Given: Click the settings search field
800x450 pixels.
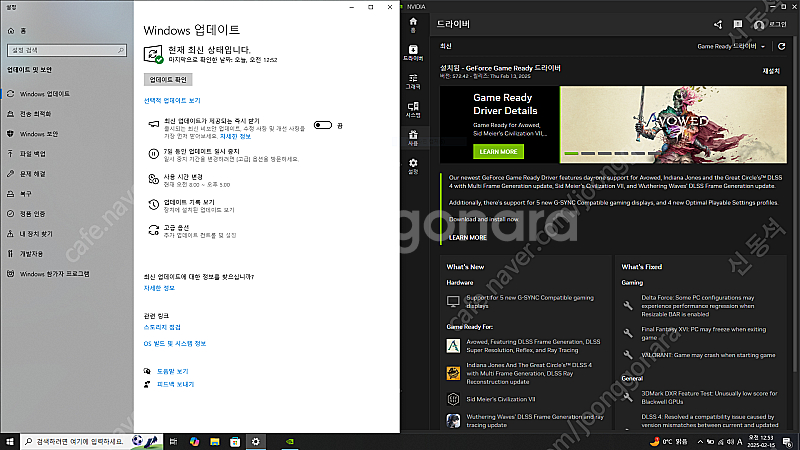Looking at the screenshot, I should tap(67, 50).
